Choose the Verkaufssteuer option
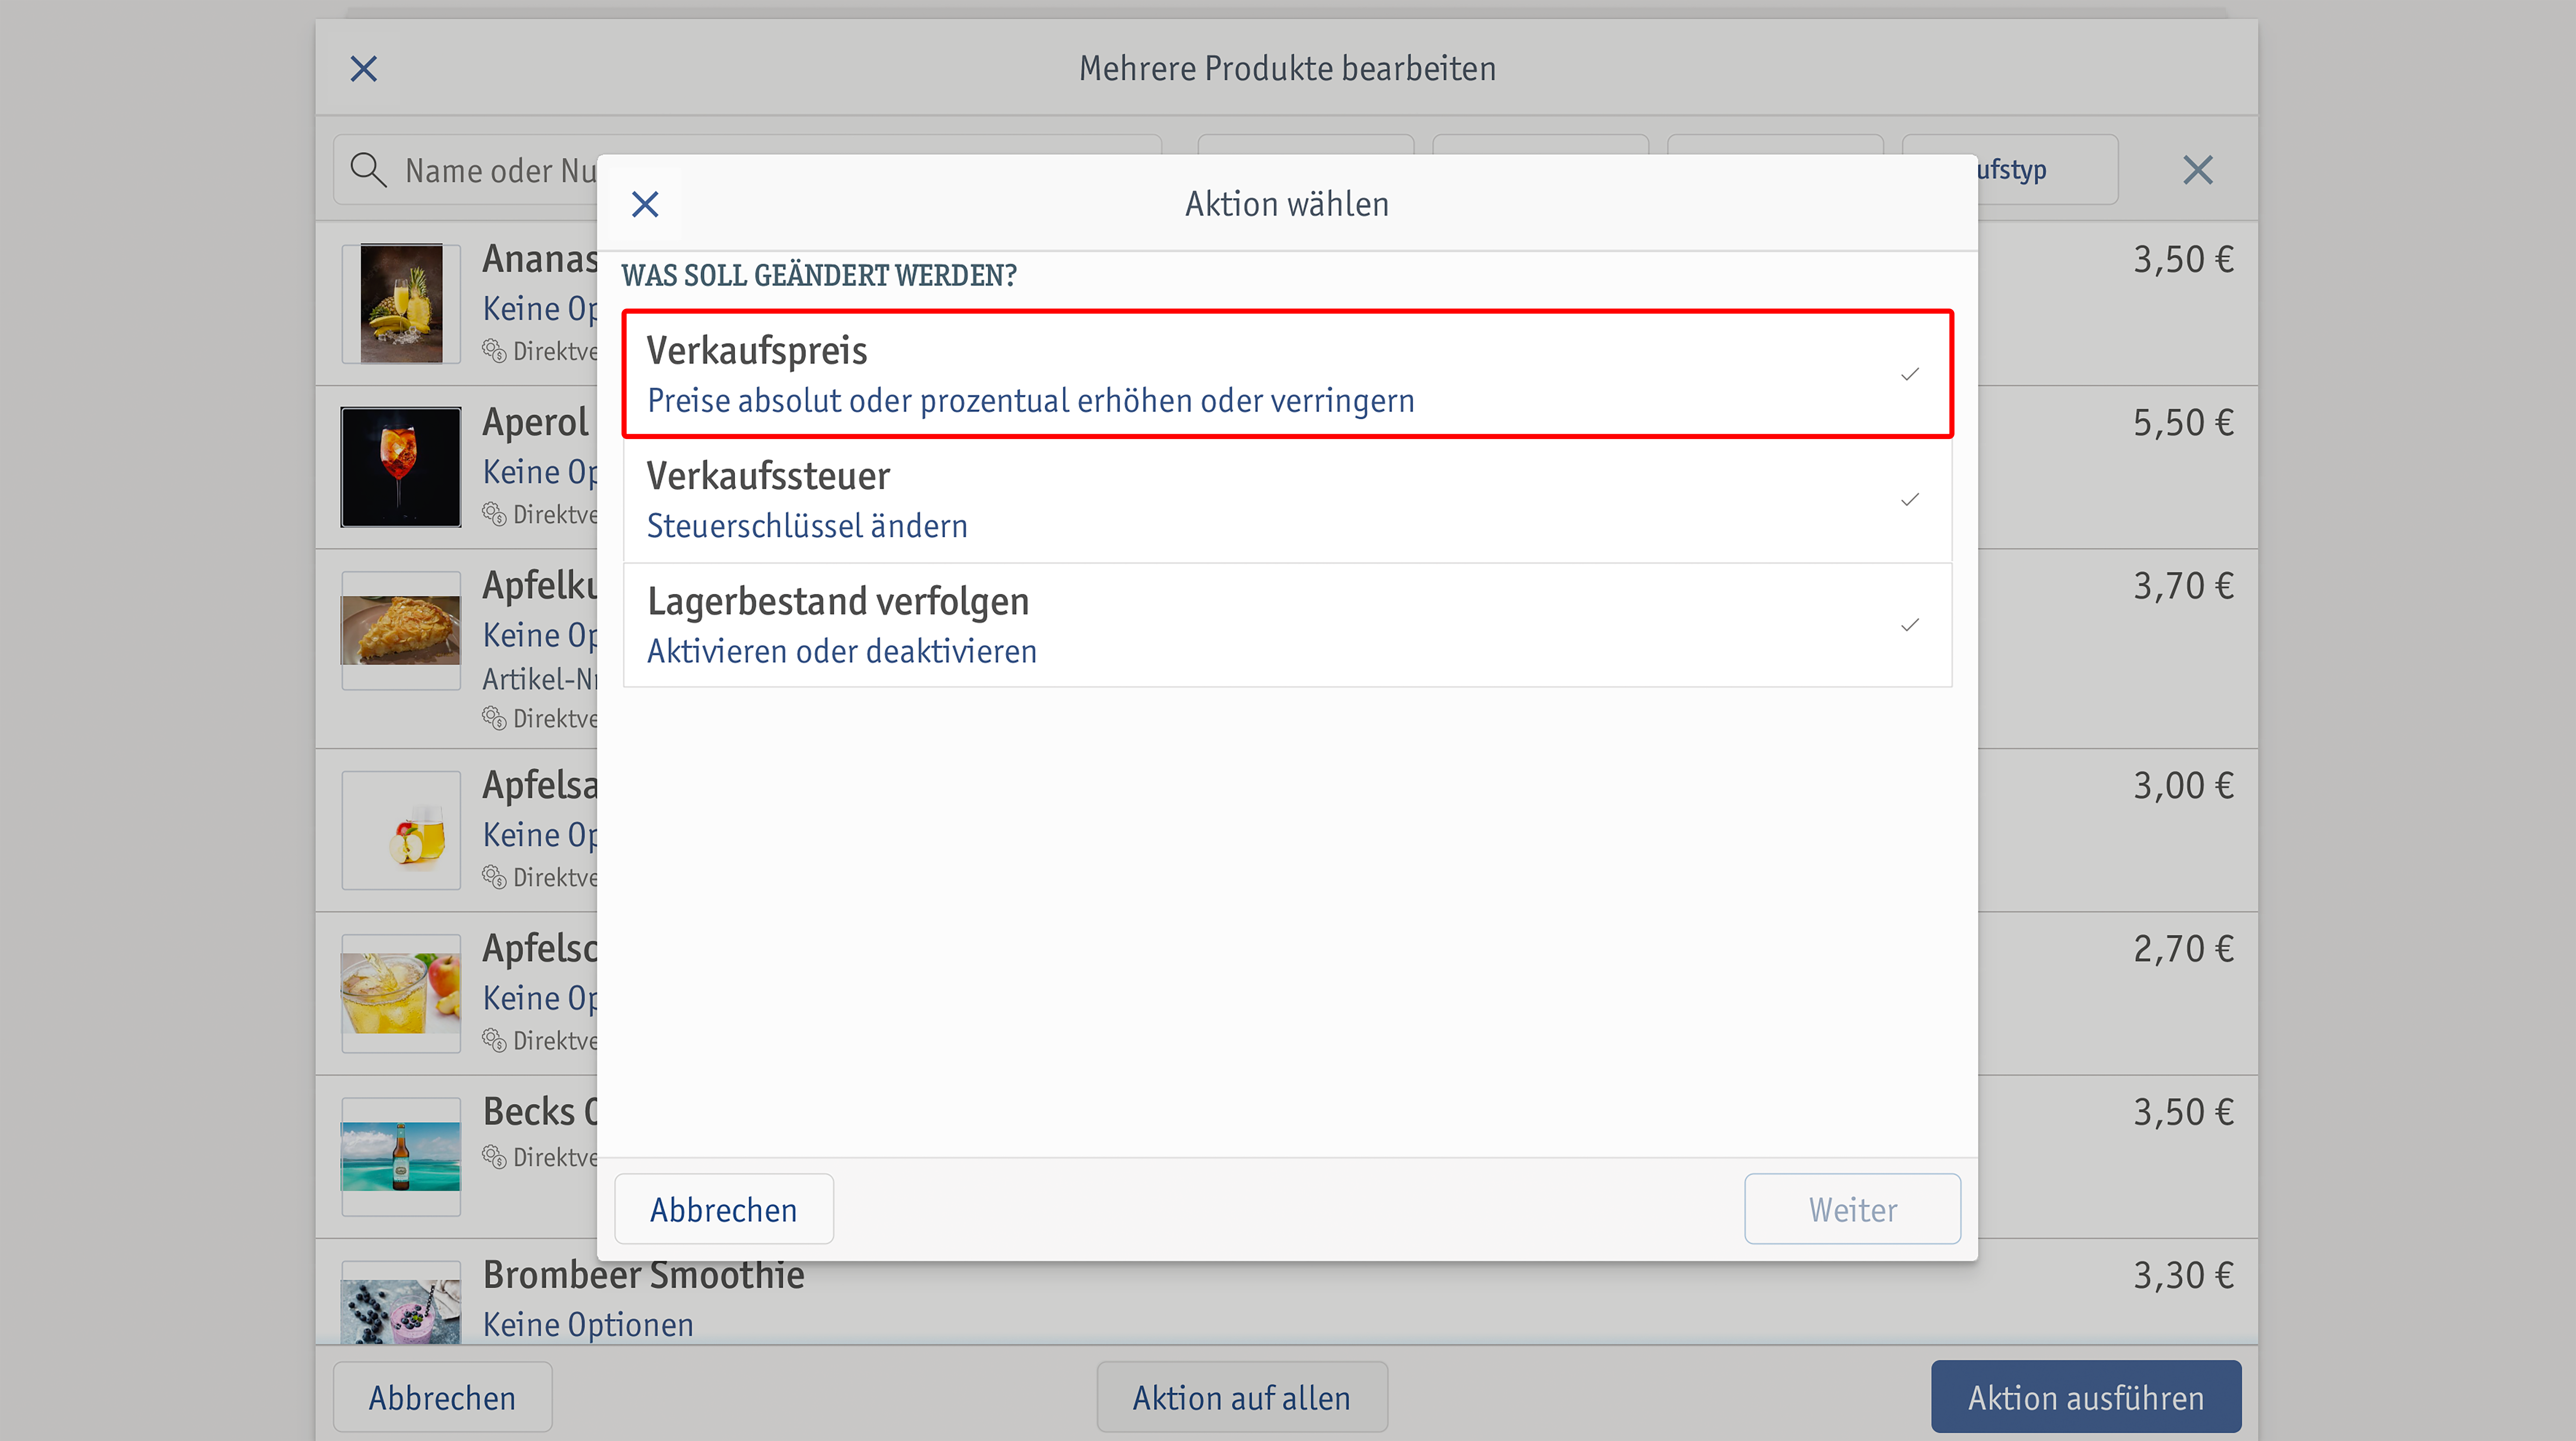 (x=1287, y=500)
